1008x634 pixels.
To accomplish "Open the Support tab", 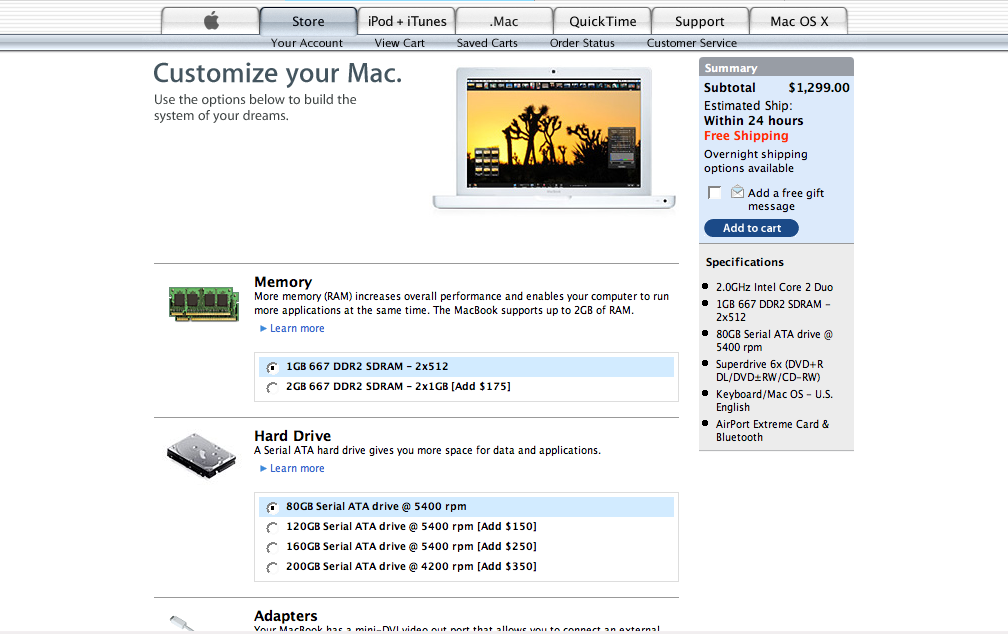I will pos(699,21).
